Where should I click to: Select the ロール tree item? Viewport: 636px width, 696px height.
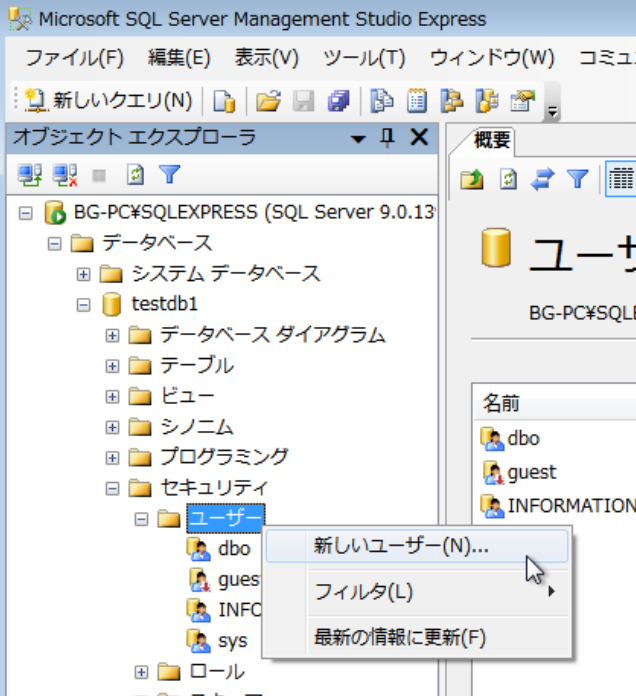pos(217,672)
